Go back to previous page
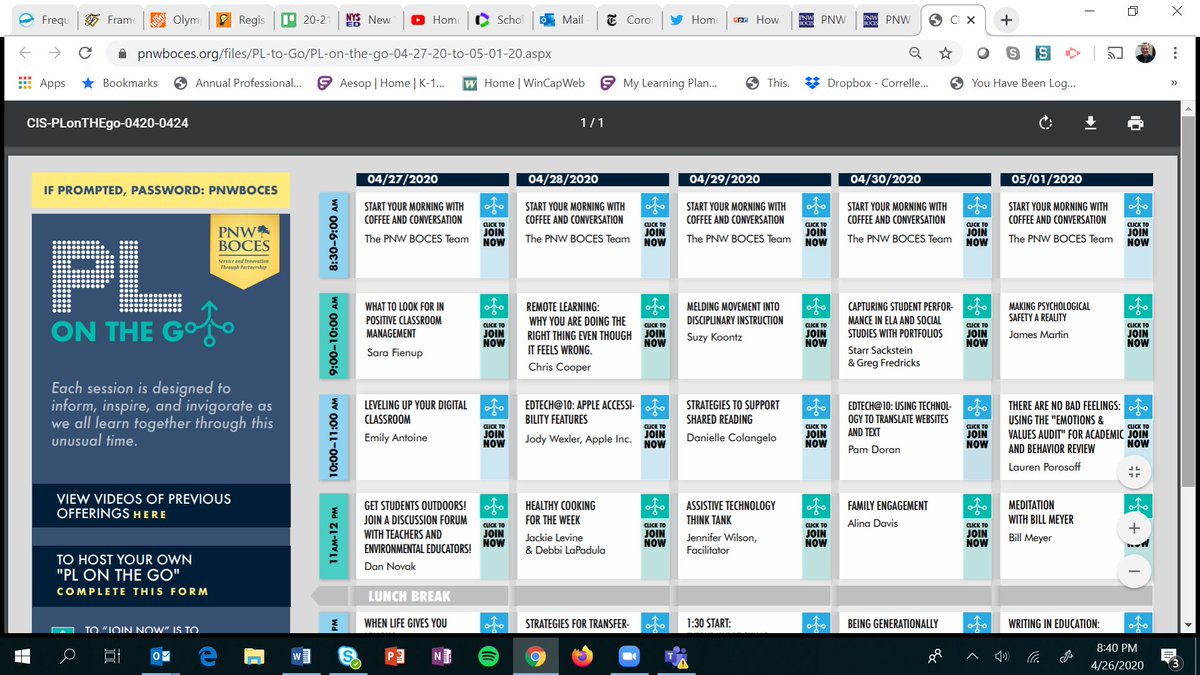1200x675 pixels. pos(24,53)
